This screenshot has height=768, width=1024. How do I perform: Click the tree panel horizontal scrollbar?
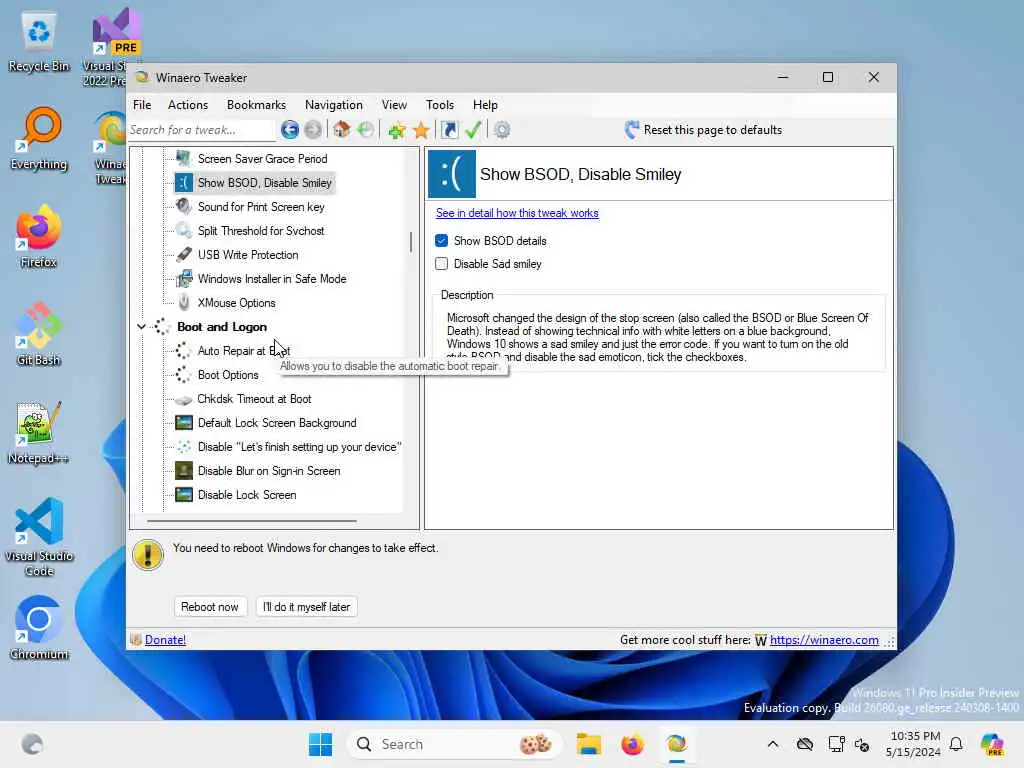(x=252, y=521)
